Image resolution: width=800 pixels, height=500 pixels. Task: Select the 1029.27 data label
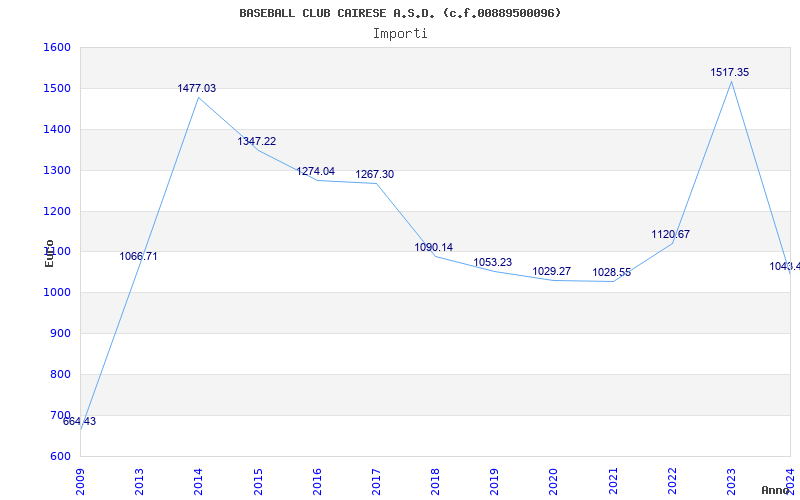(552, 271)
